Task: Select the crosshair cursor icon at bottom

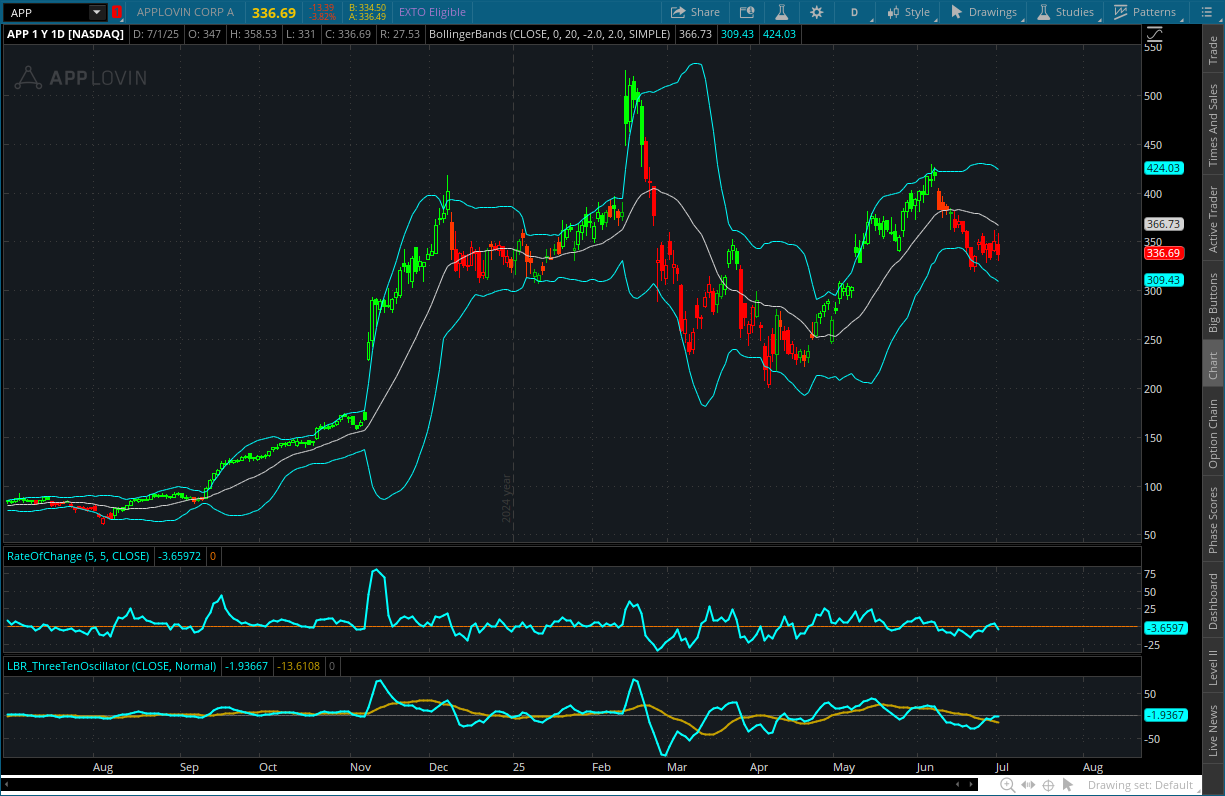Action: [1048, 785]
